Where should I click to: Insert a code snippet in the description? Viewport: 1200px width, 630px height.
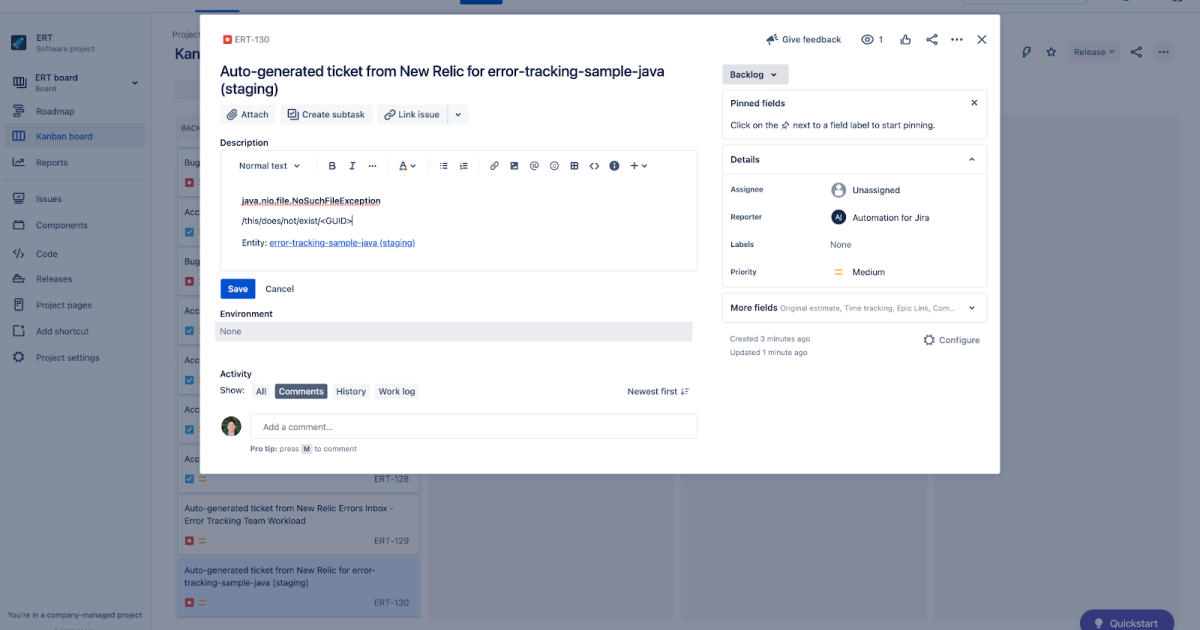tap(593, 165)
